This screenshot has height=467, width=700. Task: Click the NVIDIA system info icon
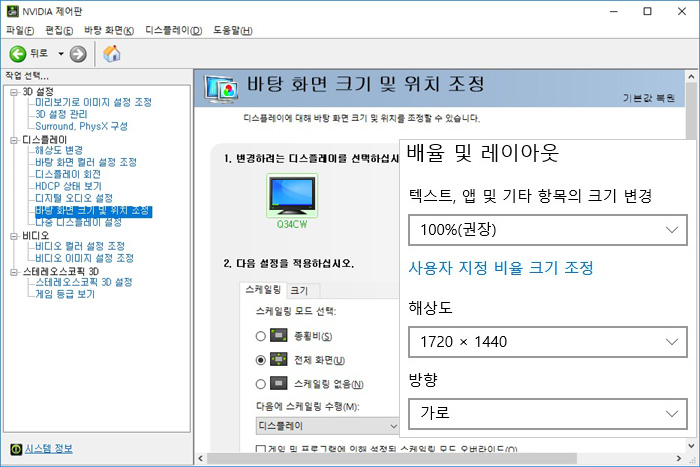(x=16, y=449)
